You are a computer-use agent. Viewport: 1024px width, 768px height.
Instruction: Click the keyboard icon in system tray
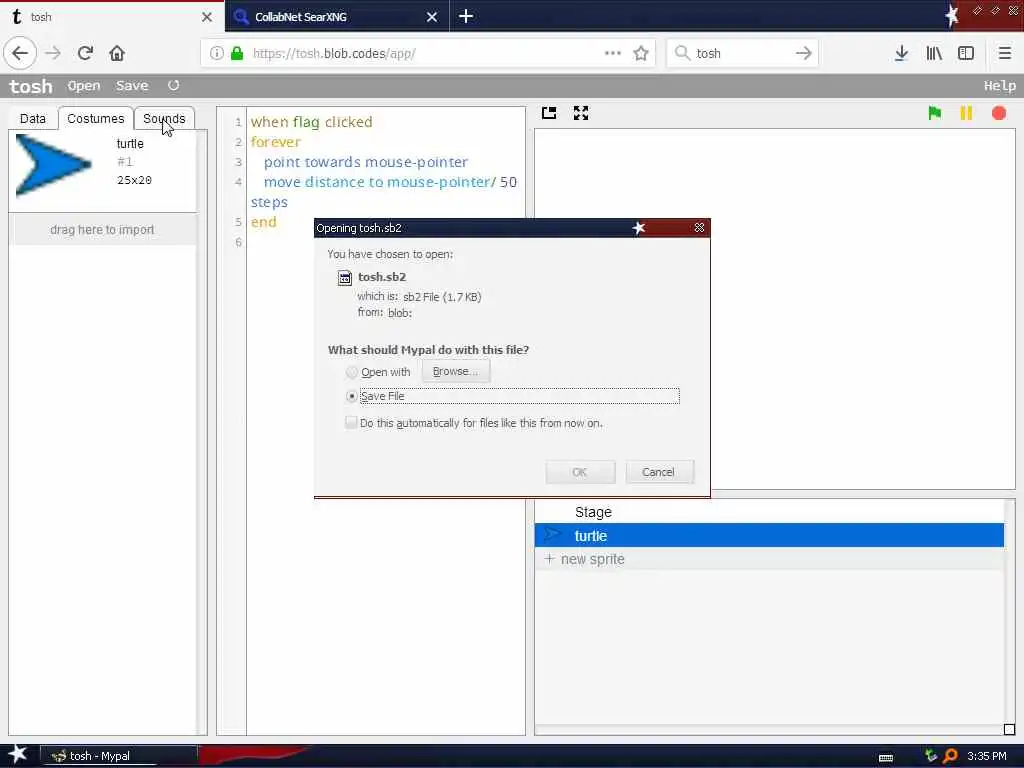pos(886,757)
